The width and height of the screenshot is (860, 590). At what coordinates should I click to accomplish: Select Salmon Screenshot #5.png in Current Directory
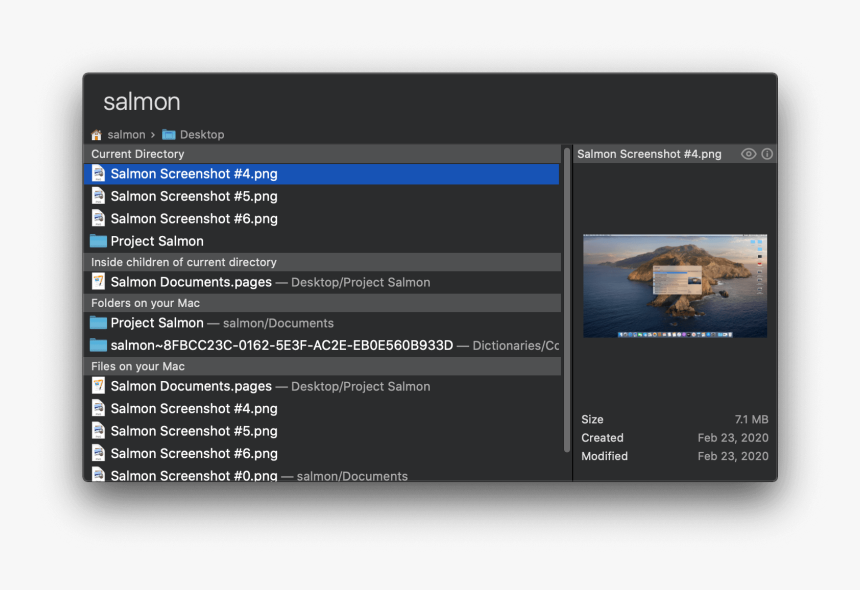[x=322, y=196]
